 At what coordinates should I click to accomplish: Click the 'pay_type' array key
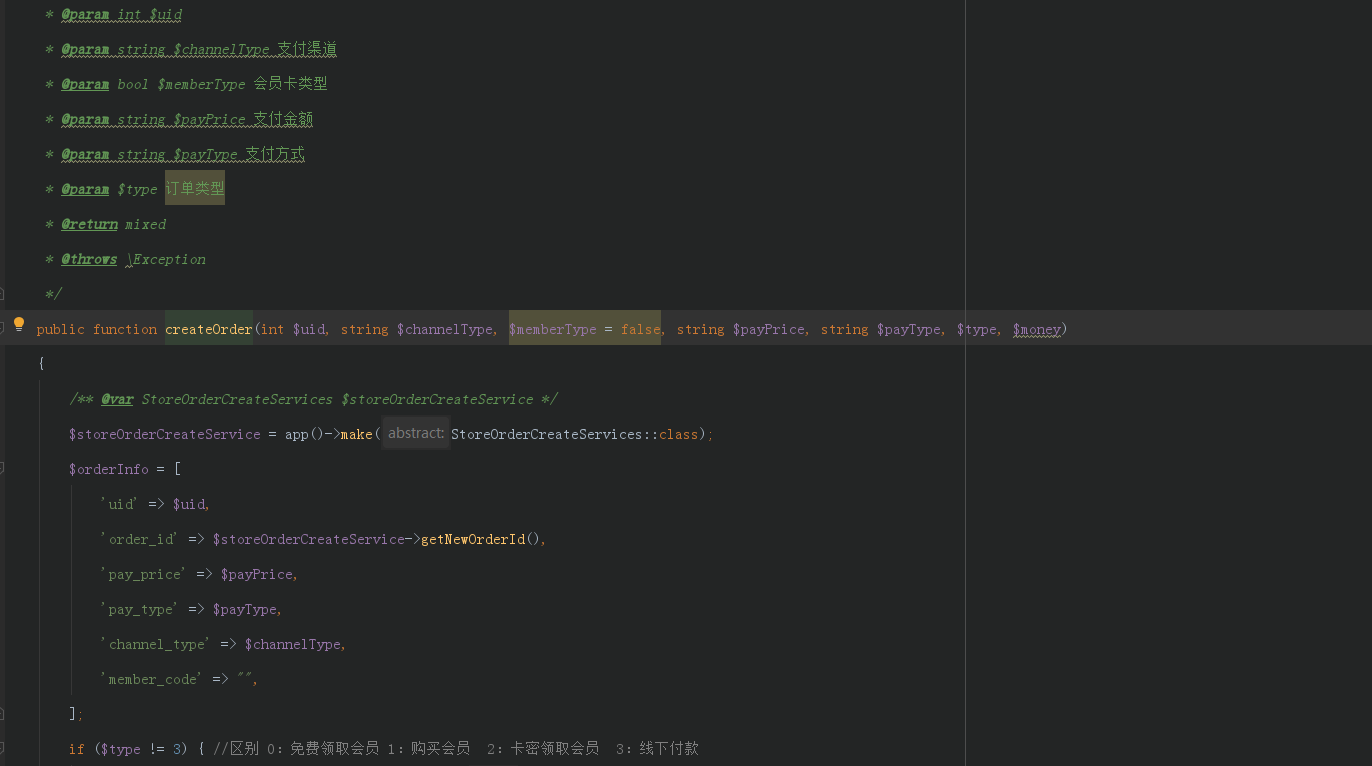tap(140, 609)
